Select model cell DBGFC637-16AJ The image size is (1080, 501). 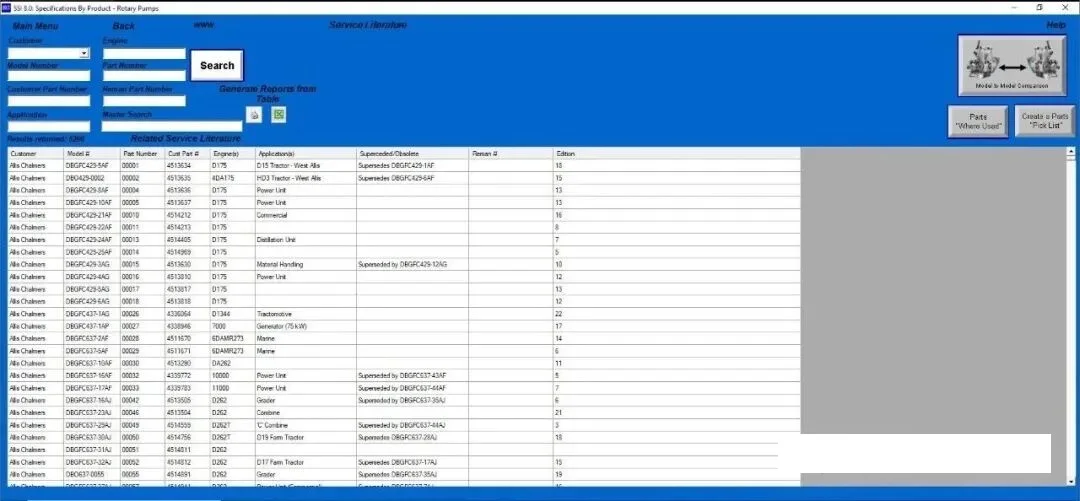click(x=92, y=400)
